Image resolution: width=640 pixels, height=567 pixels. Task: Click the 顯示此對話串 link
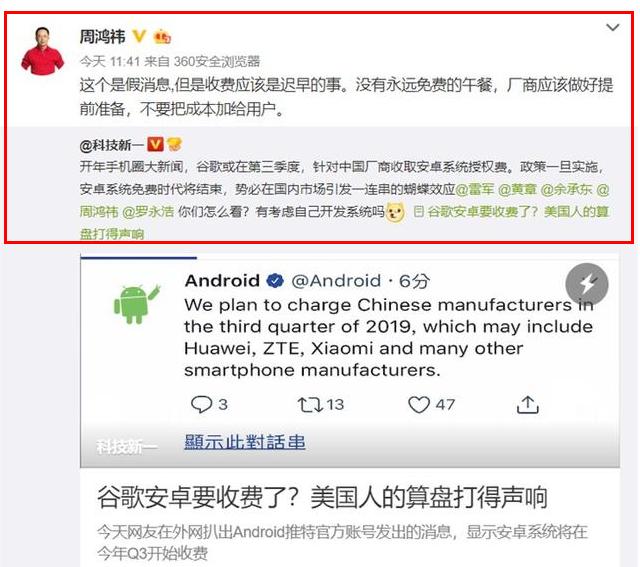(x=245, y=442)
